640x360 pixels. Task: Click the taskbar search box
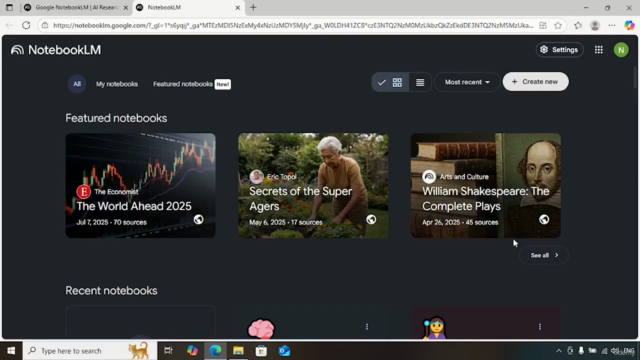(90, 351)
